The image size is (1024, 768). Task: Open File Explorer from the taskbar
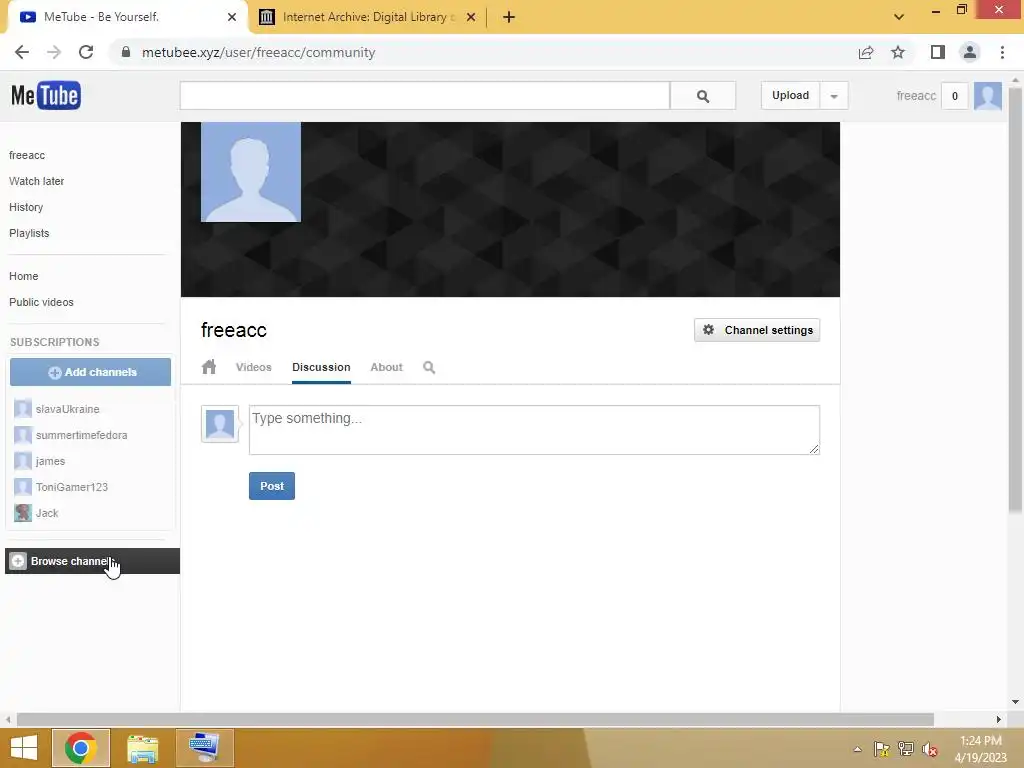click(142, 748)
